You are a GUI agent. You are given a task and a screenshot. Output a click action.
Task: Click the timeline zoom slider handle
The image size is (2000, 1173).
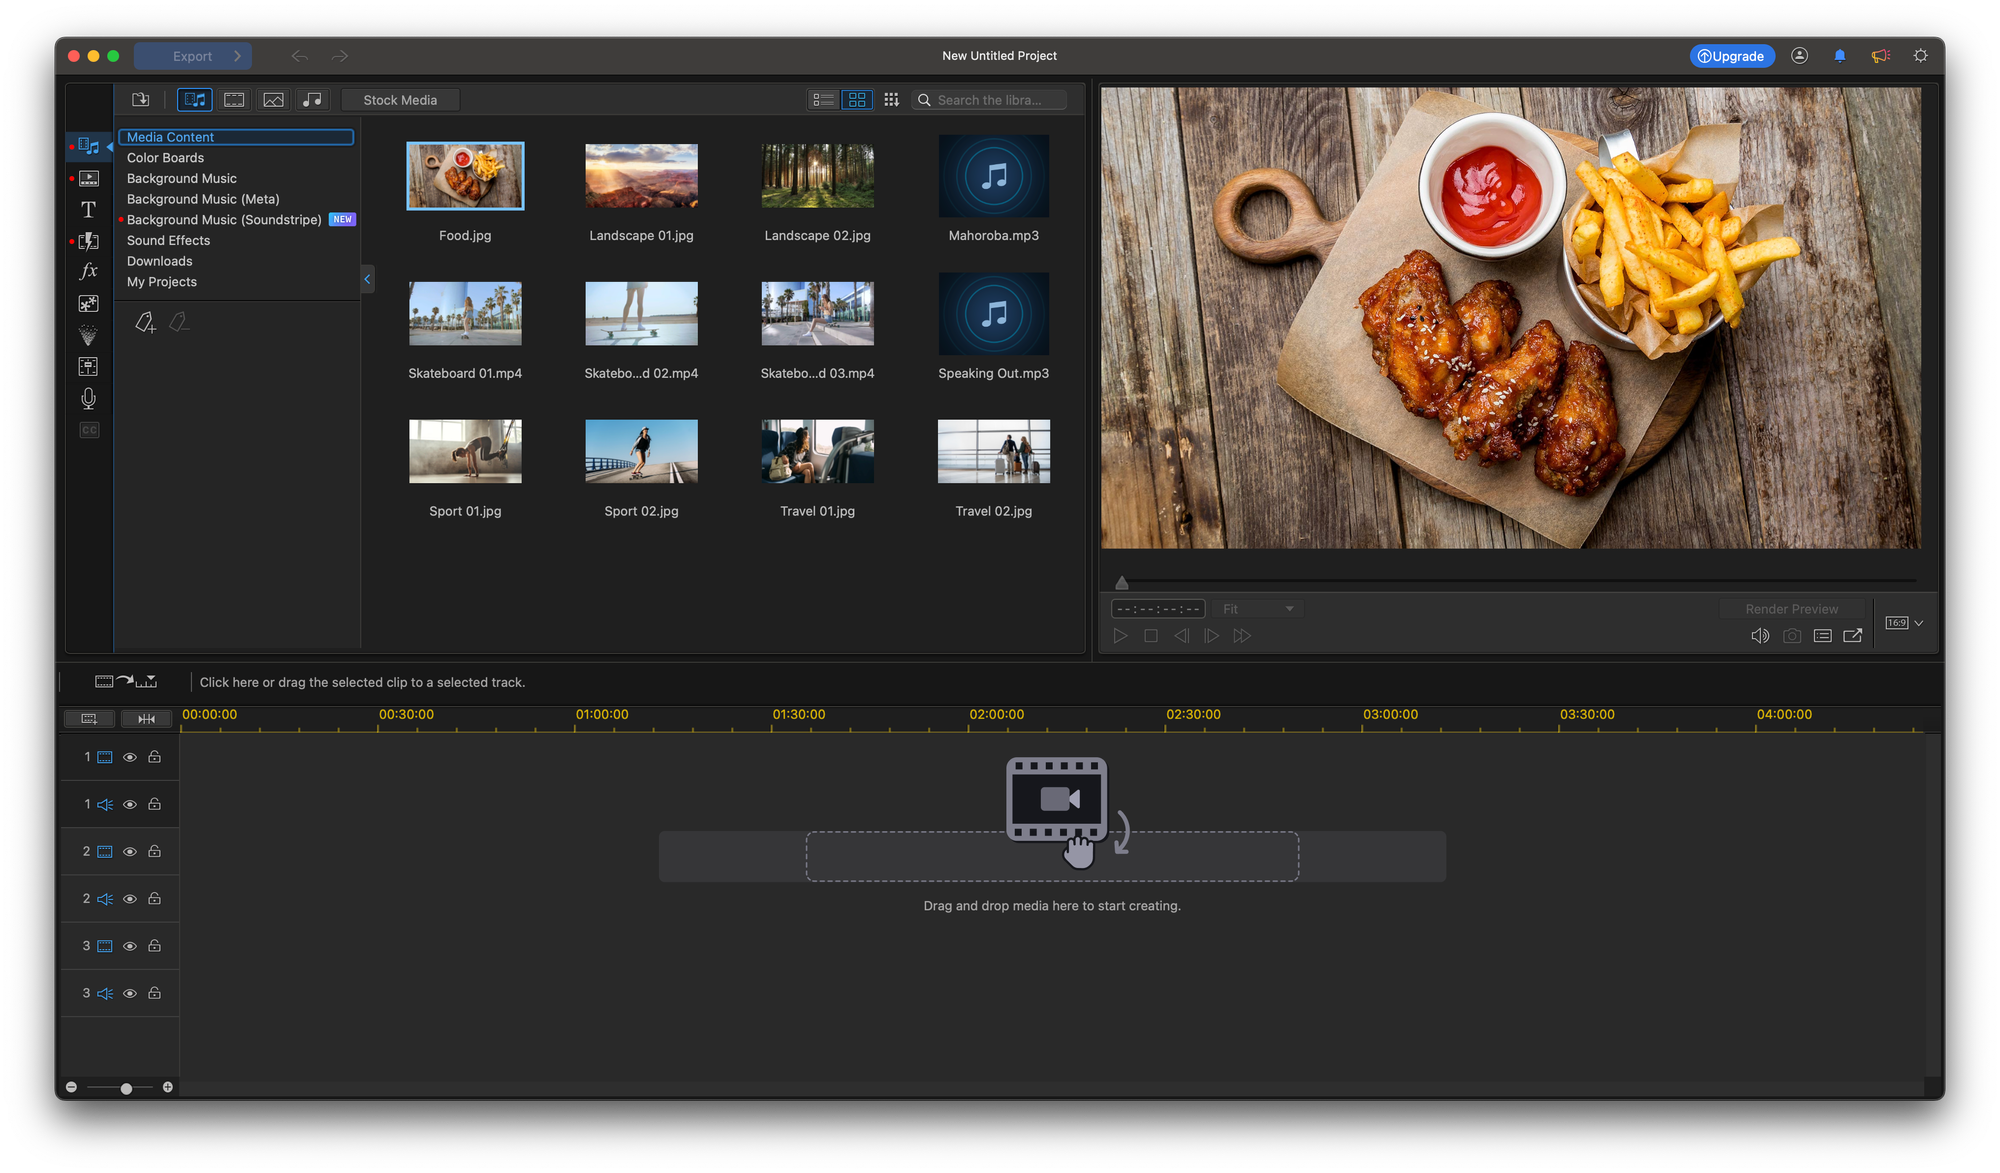click(126, 1088)
